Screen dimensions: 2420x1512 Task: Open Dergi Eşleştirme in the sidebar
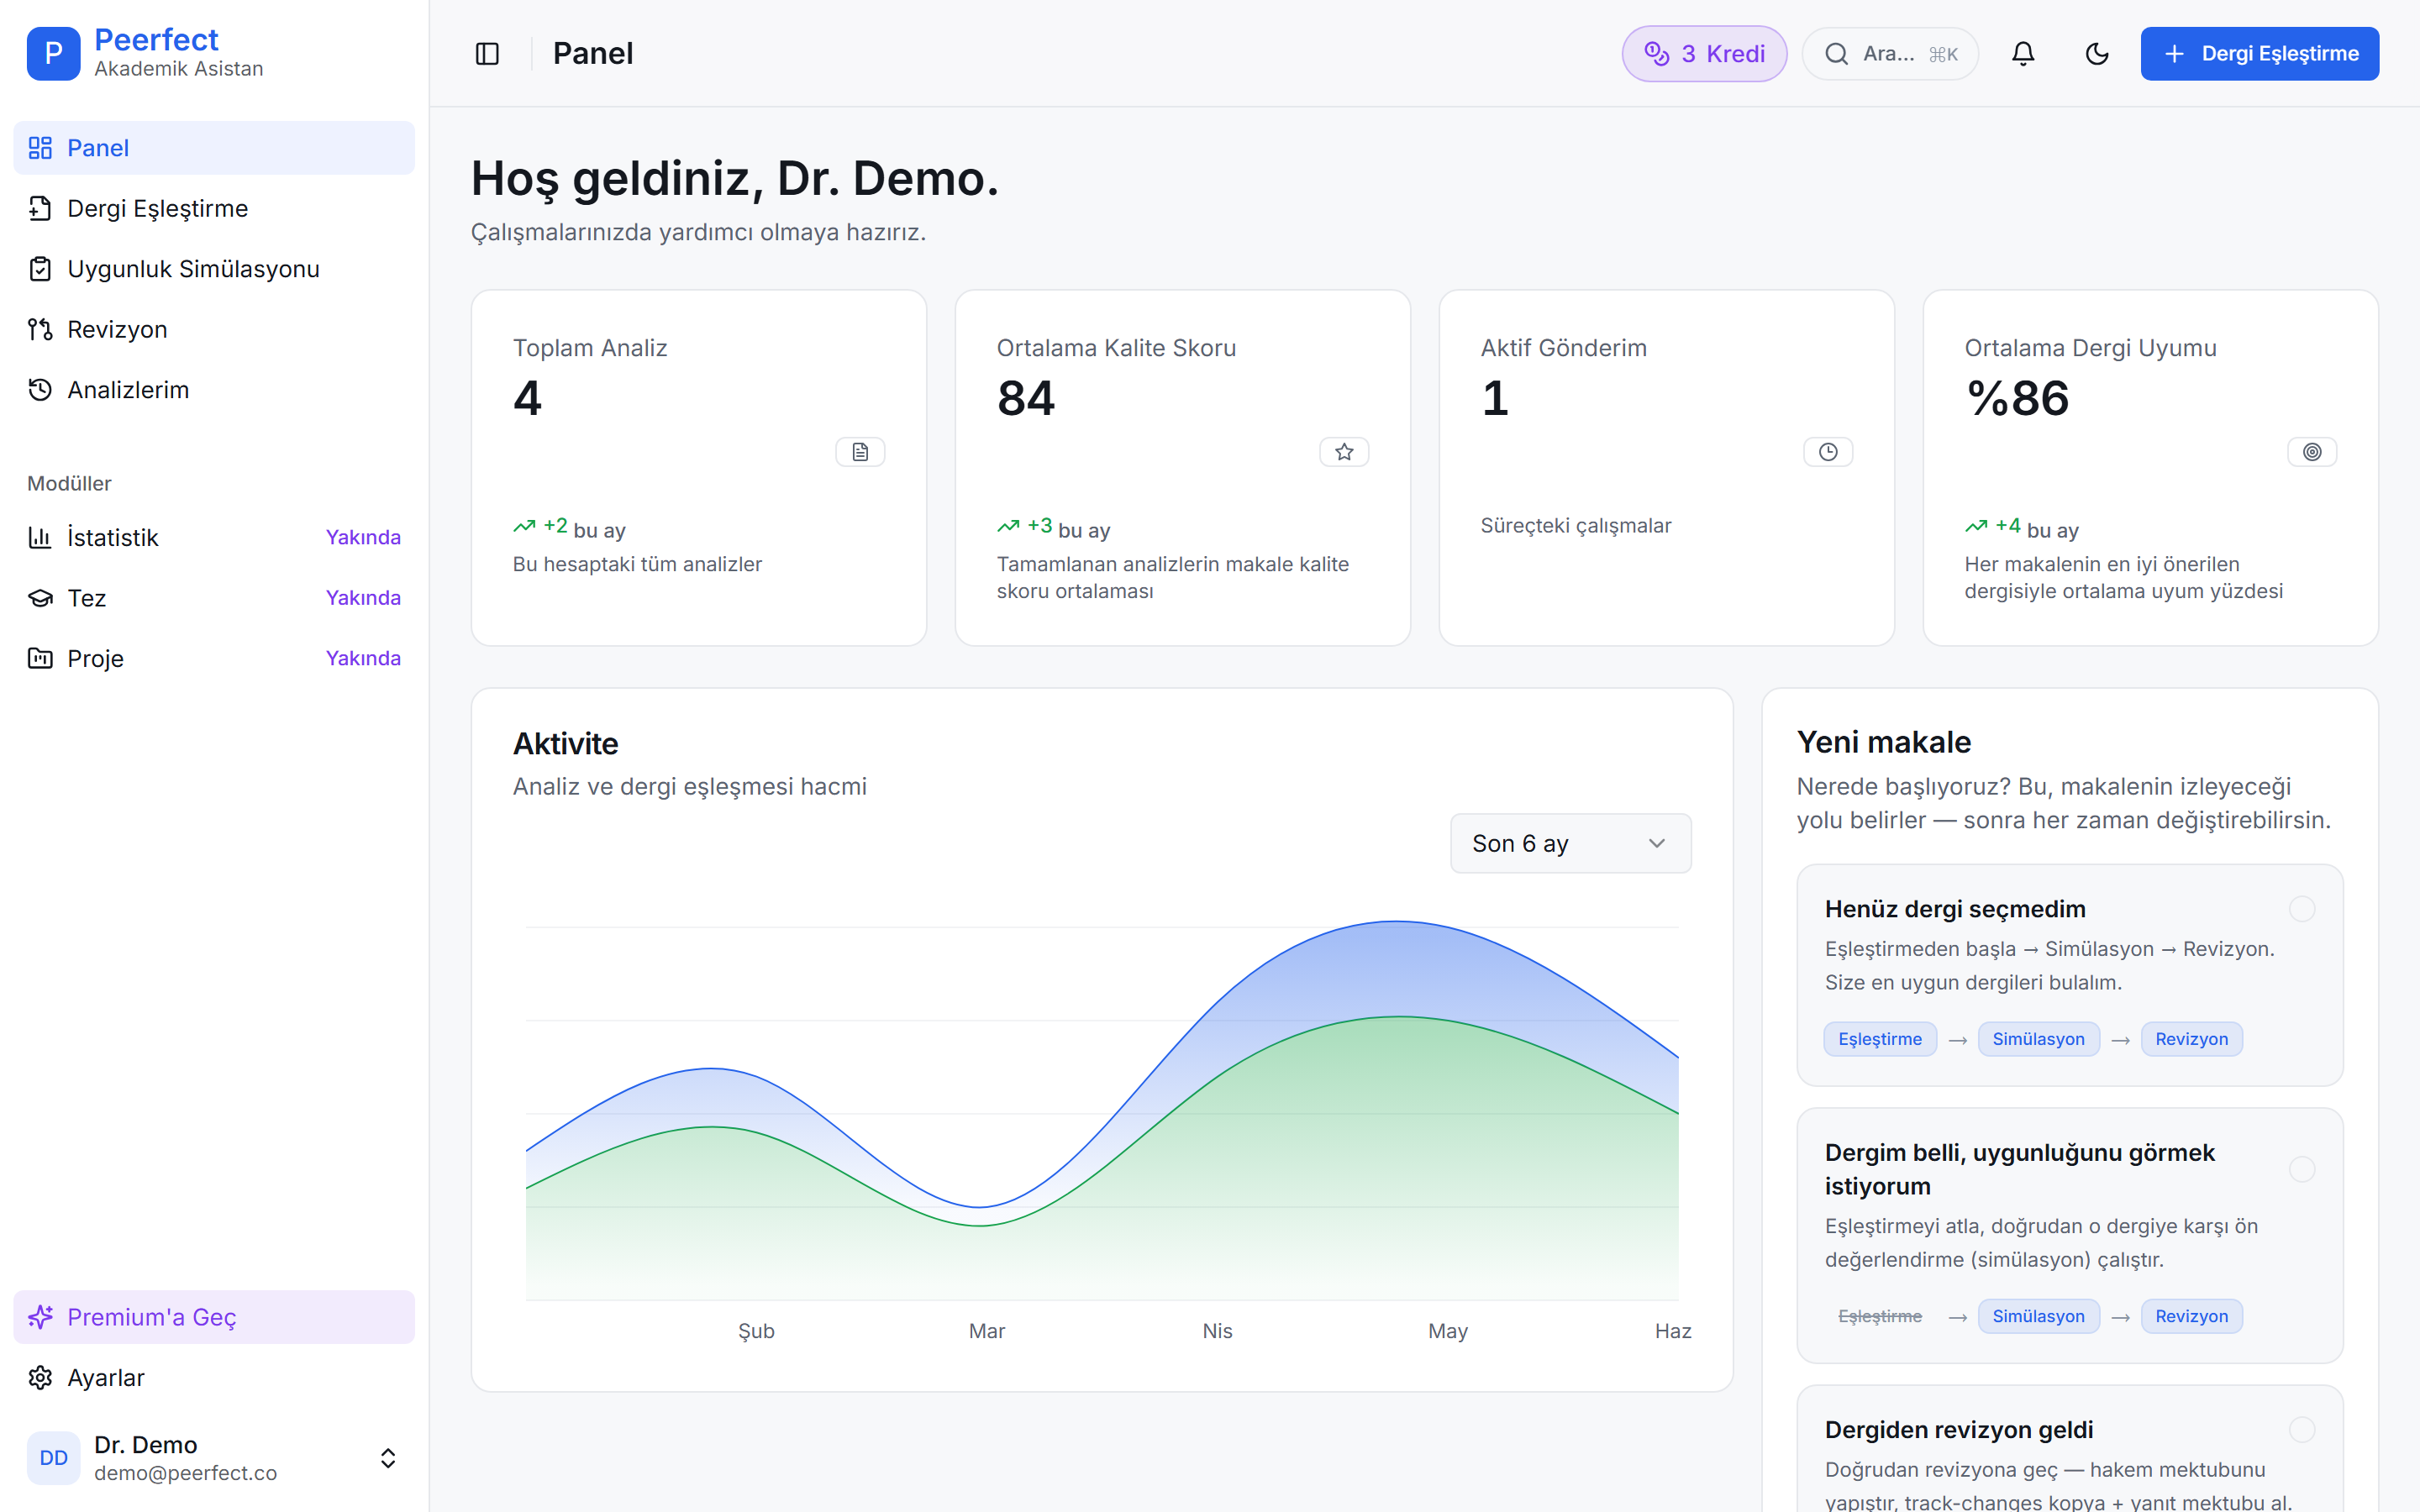tap(214, 208)
